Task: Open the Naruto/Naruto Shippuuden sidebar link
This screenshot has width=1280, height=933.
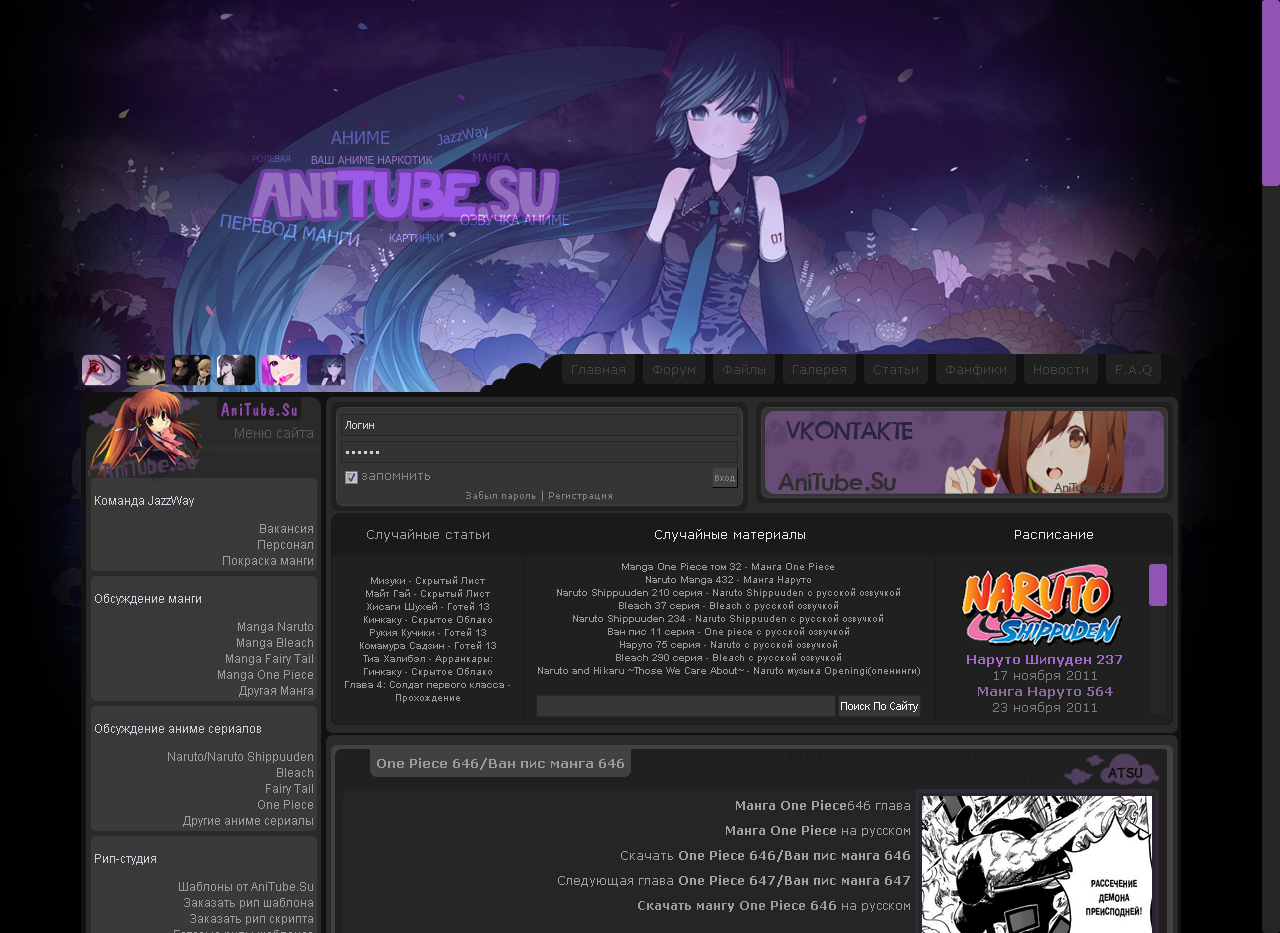Action: pos(240,757)
